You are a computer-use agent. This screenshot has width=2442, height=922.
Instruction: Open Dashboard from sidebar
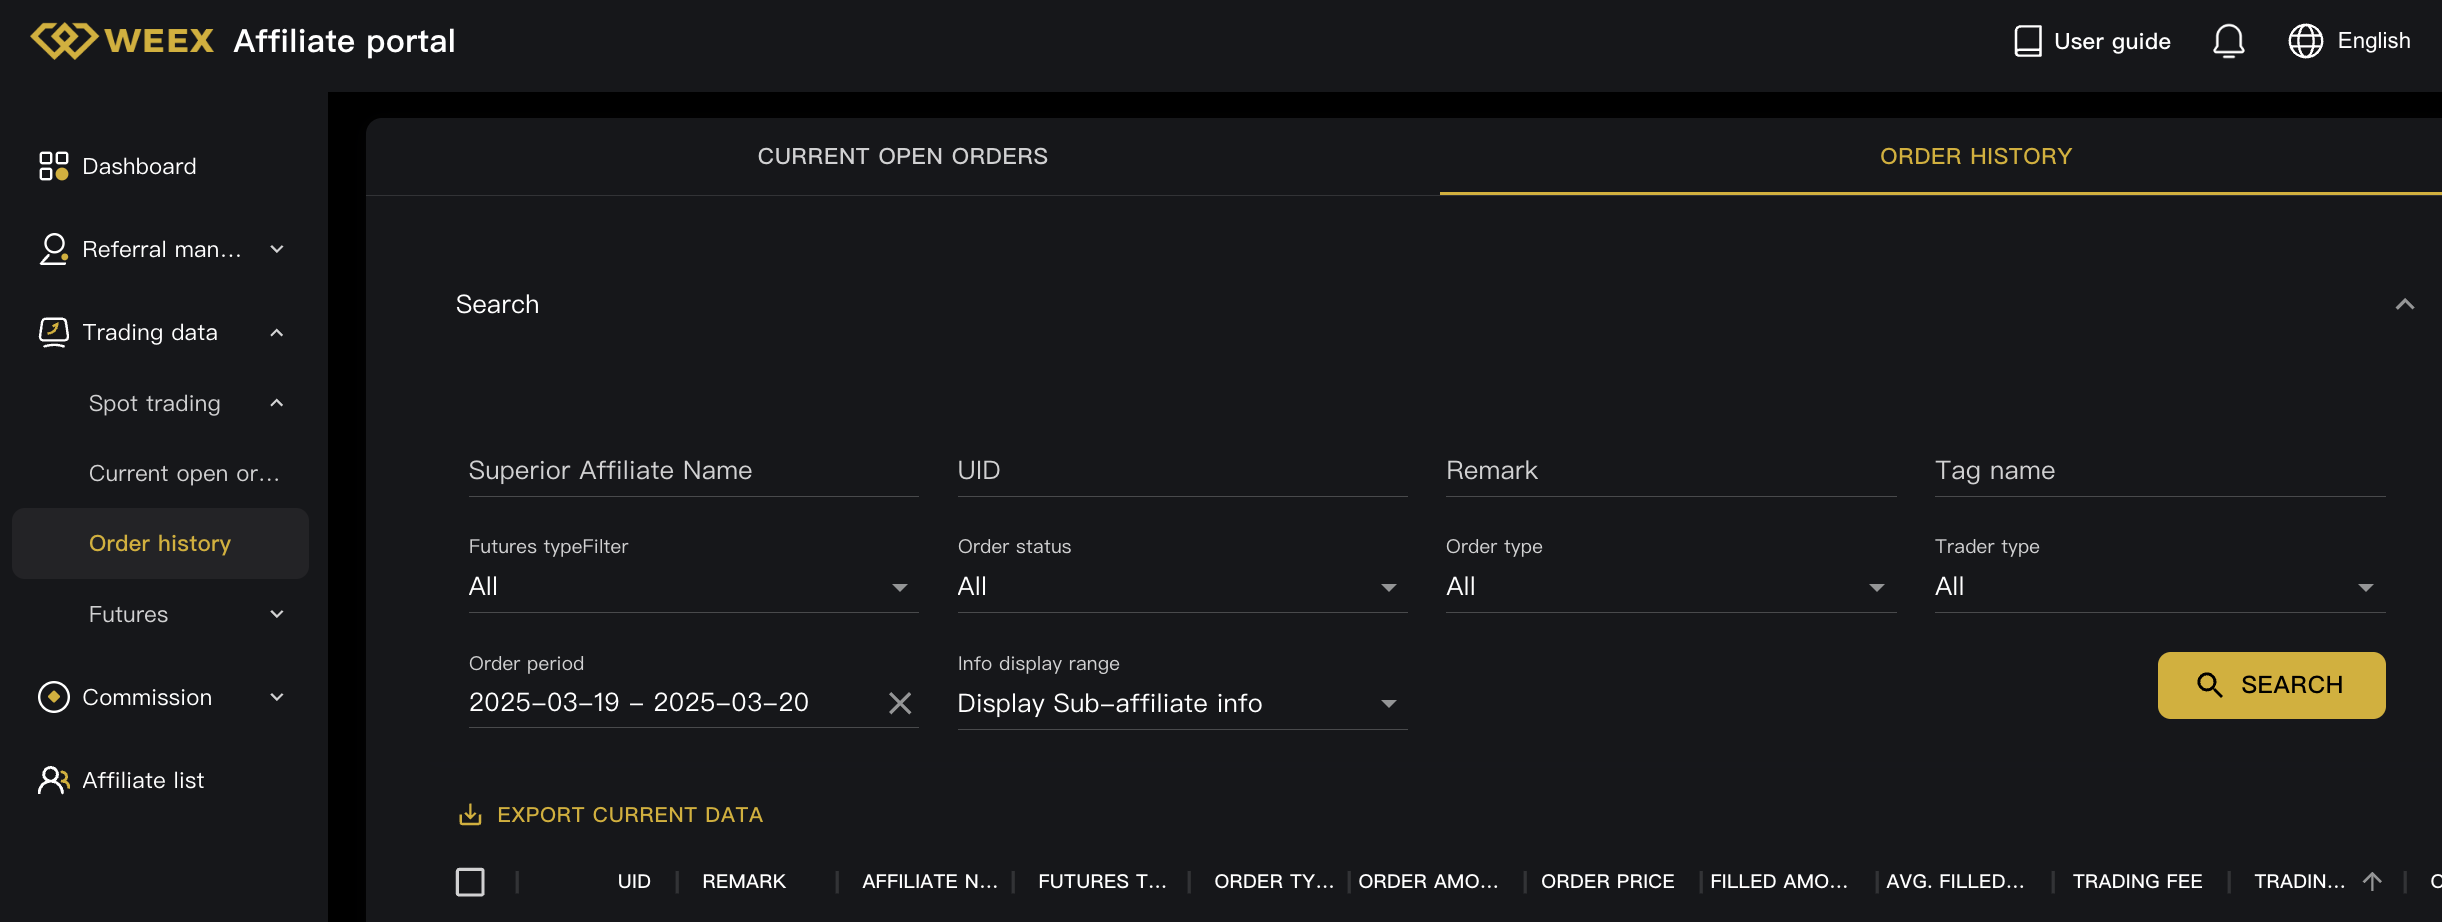tap(139, 166)
